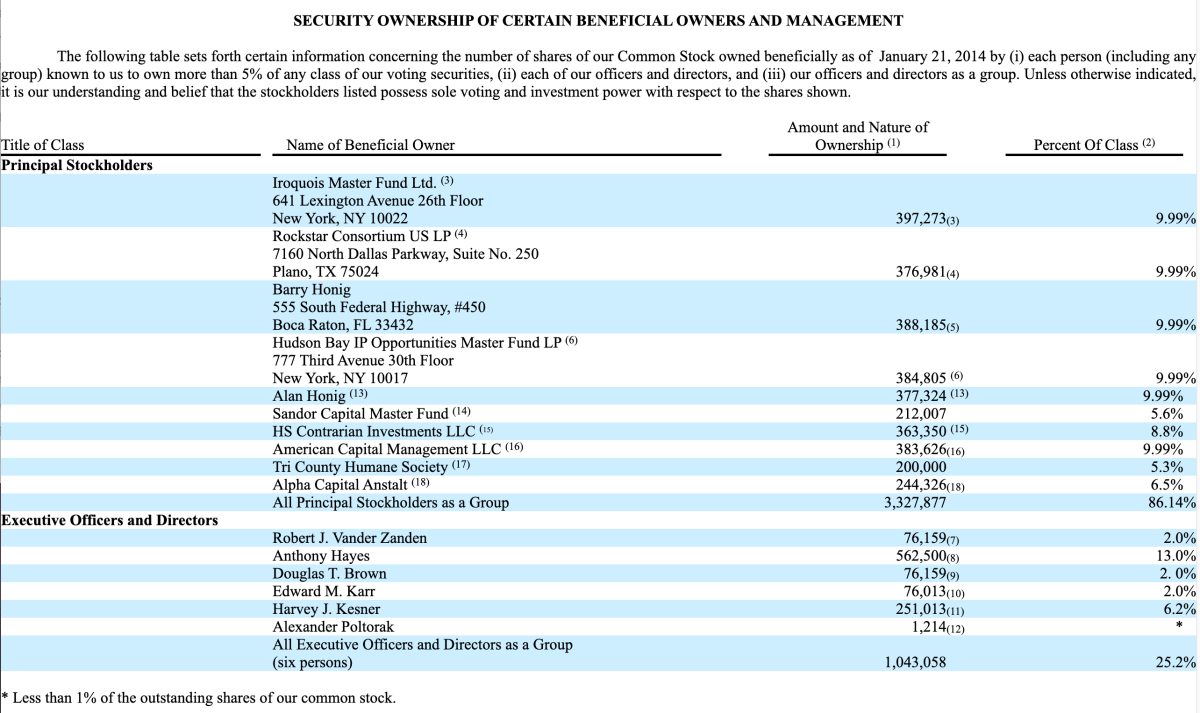Click '777 Third Avenue 30th Floor' line
The width and height of the screenshot is (1200, 713).
tap(363, 361)
